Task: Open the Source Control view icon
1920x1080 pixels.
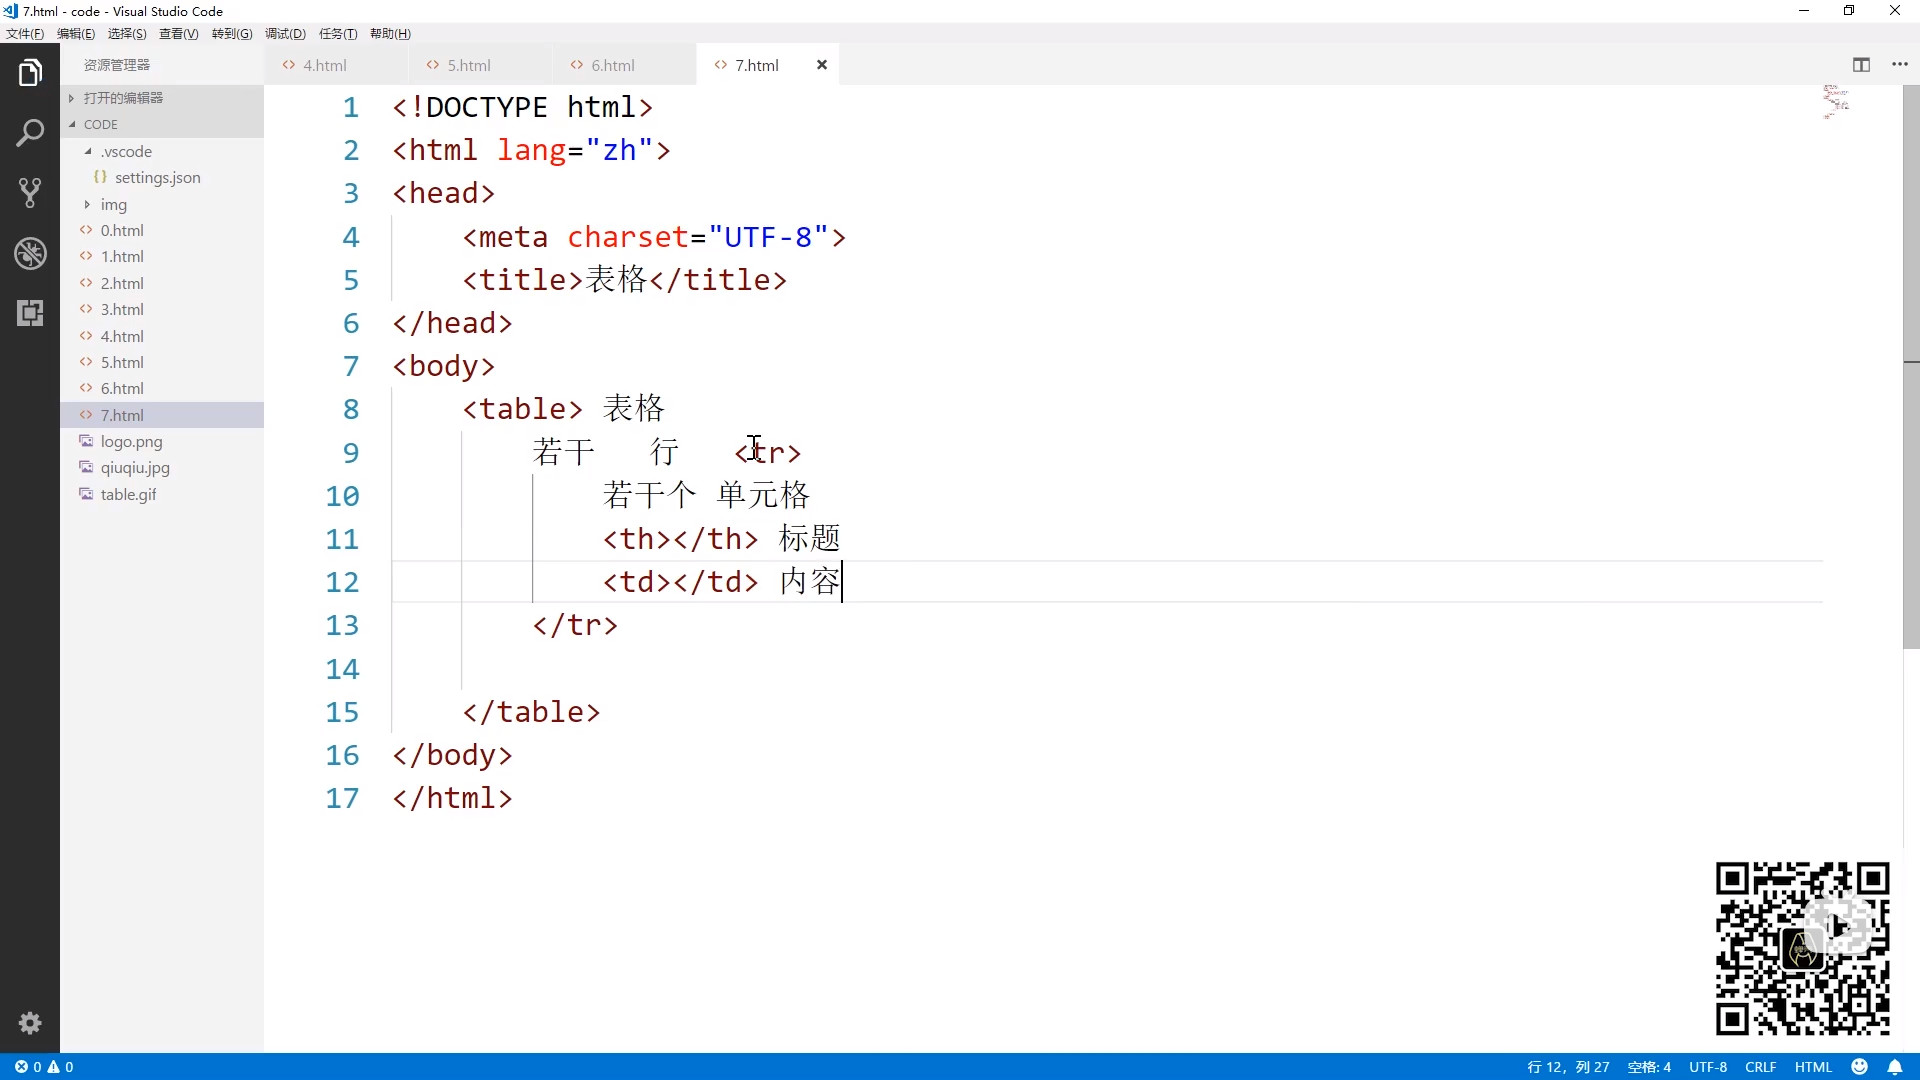Action: pos(30,193)
